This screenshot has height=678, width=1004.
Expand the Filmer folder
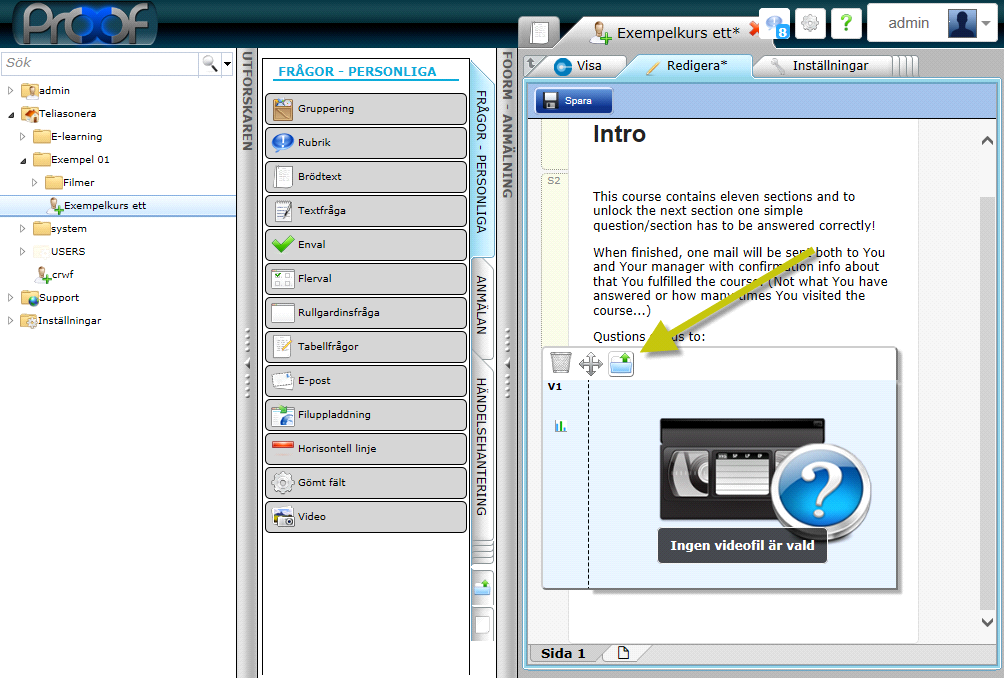pyautogui.click(x=35, y=182)
